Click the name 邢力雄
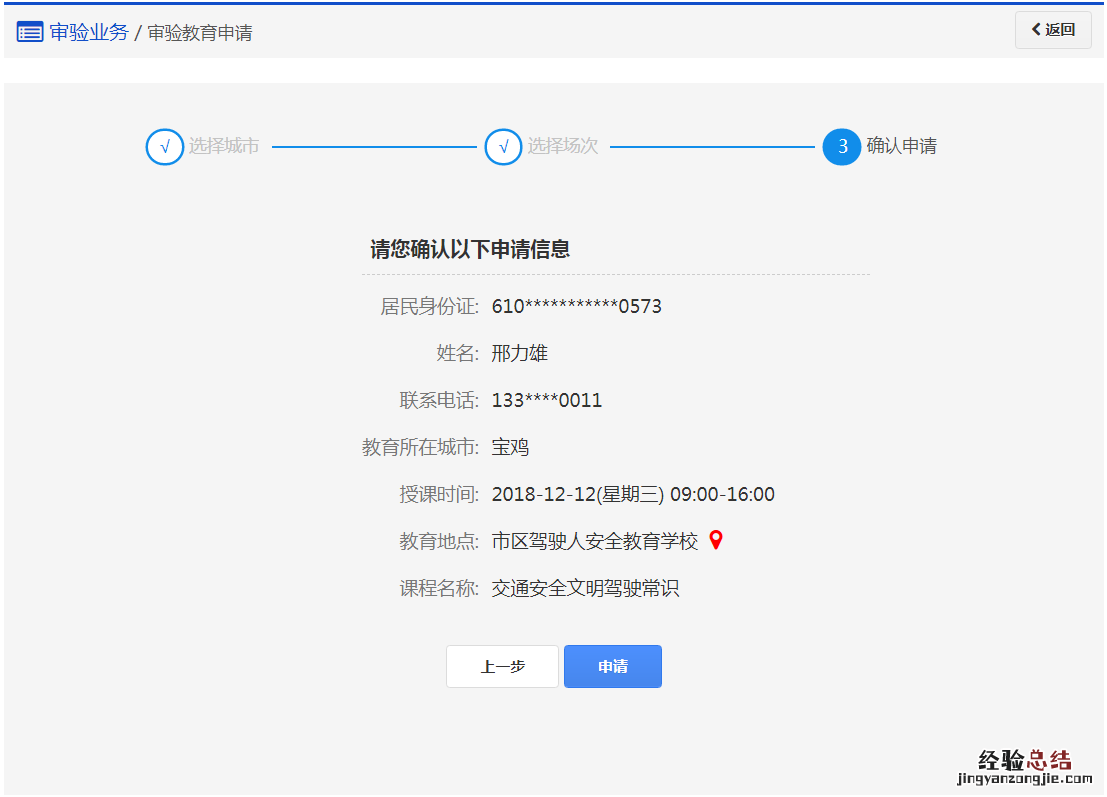This screenshot has width=1107, height=797. point(520,353)
